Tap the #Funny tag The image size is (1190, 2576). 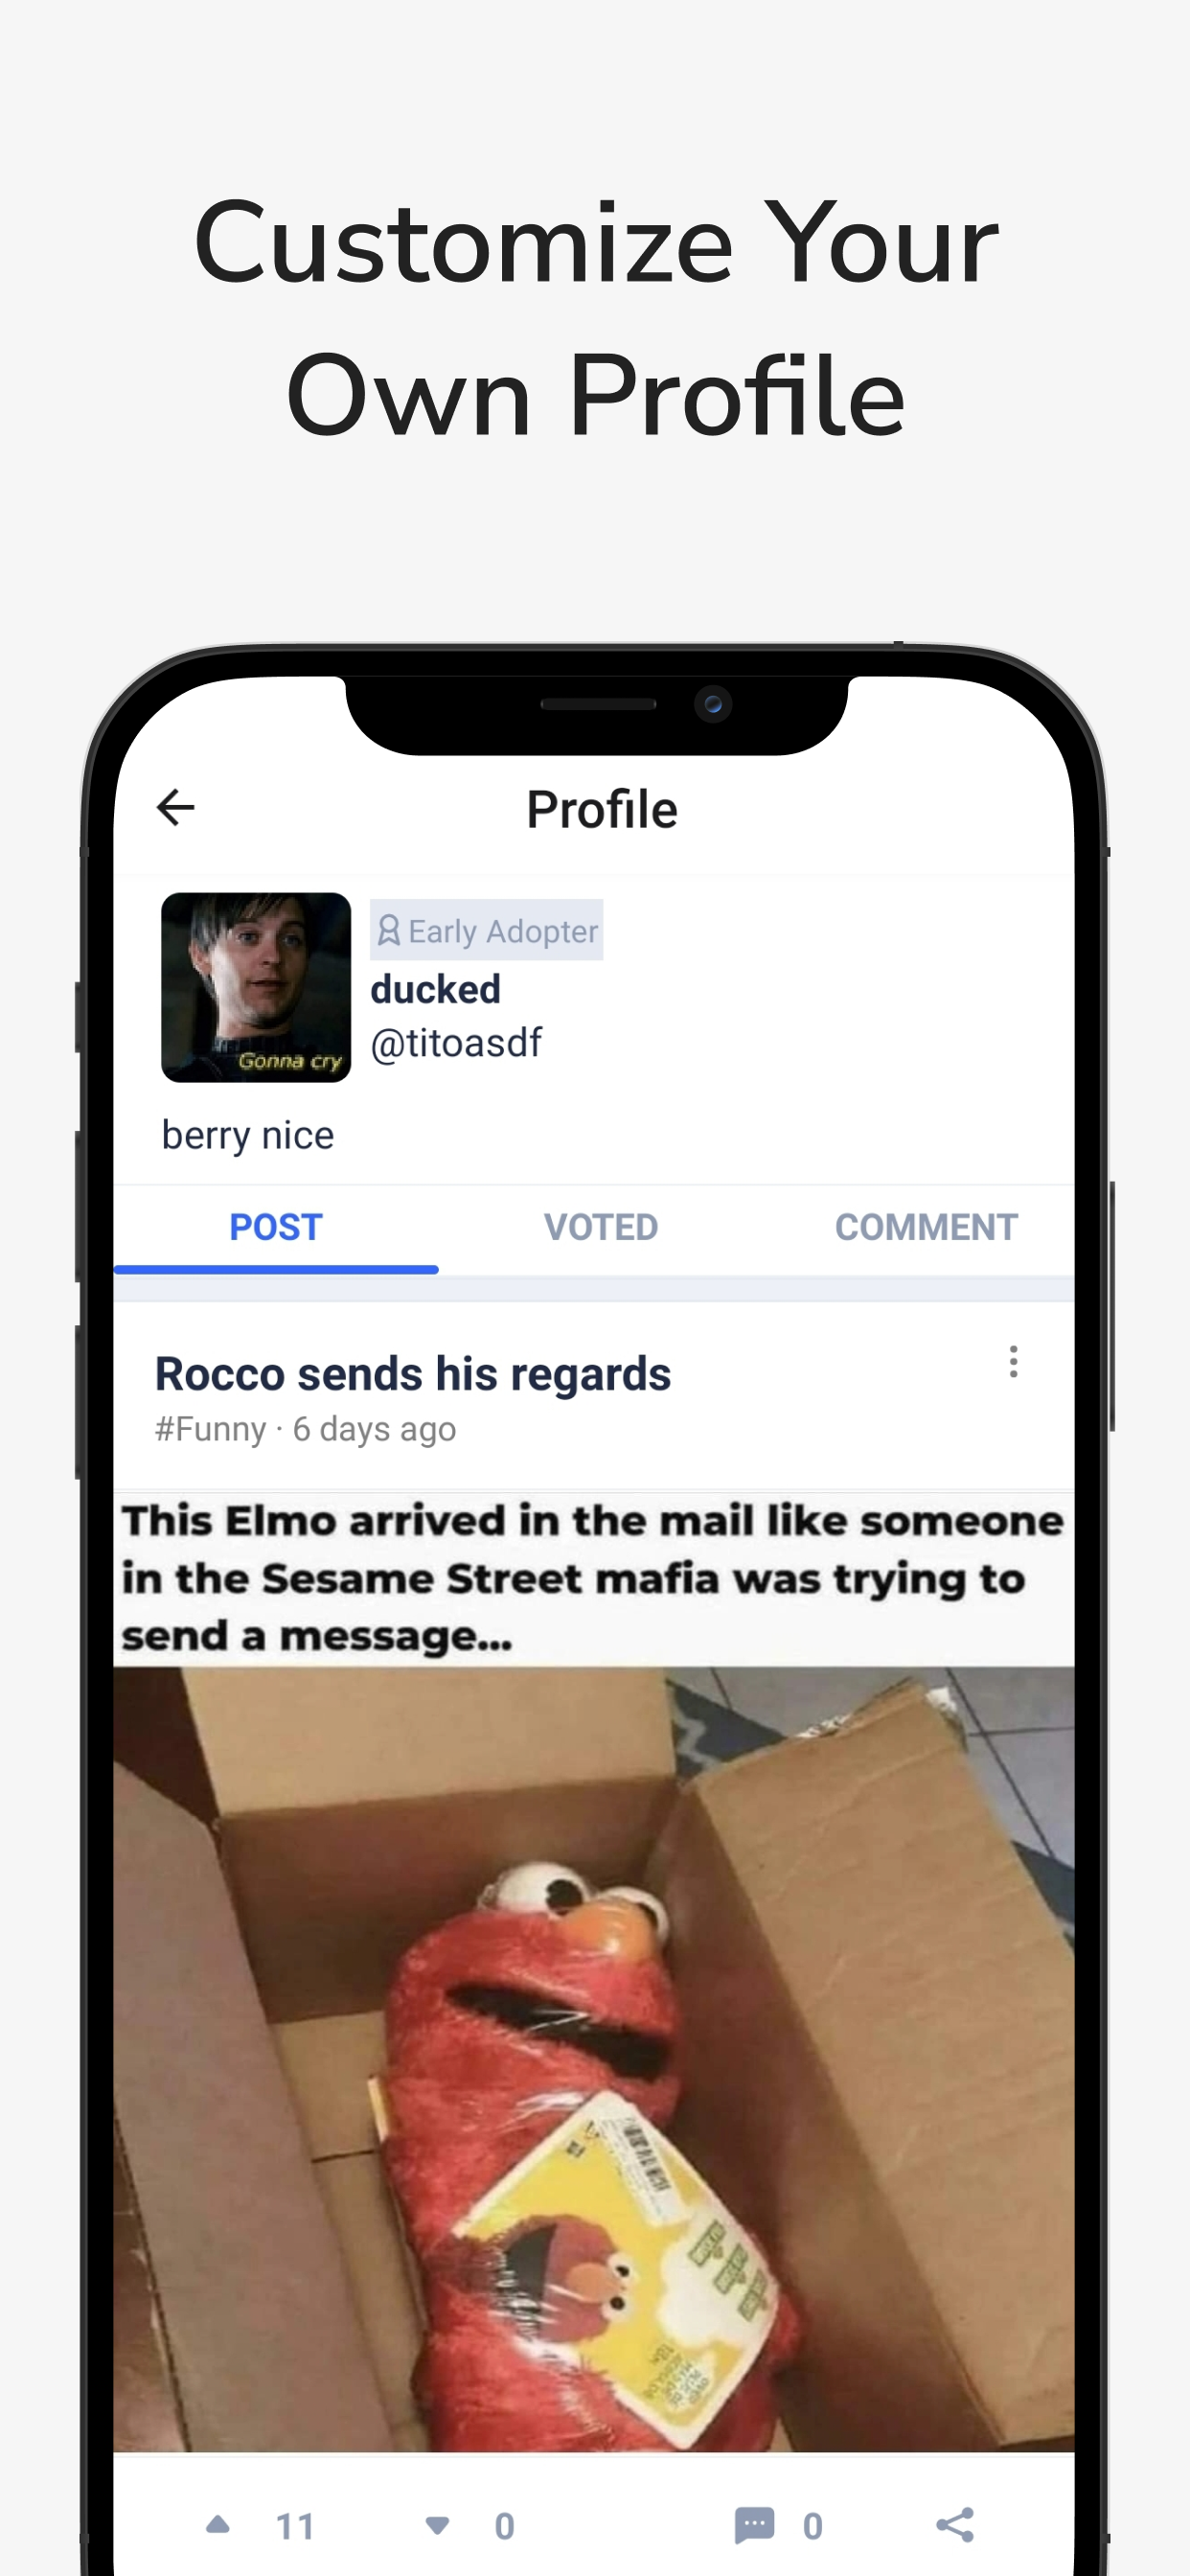coord(211,1429)
